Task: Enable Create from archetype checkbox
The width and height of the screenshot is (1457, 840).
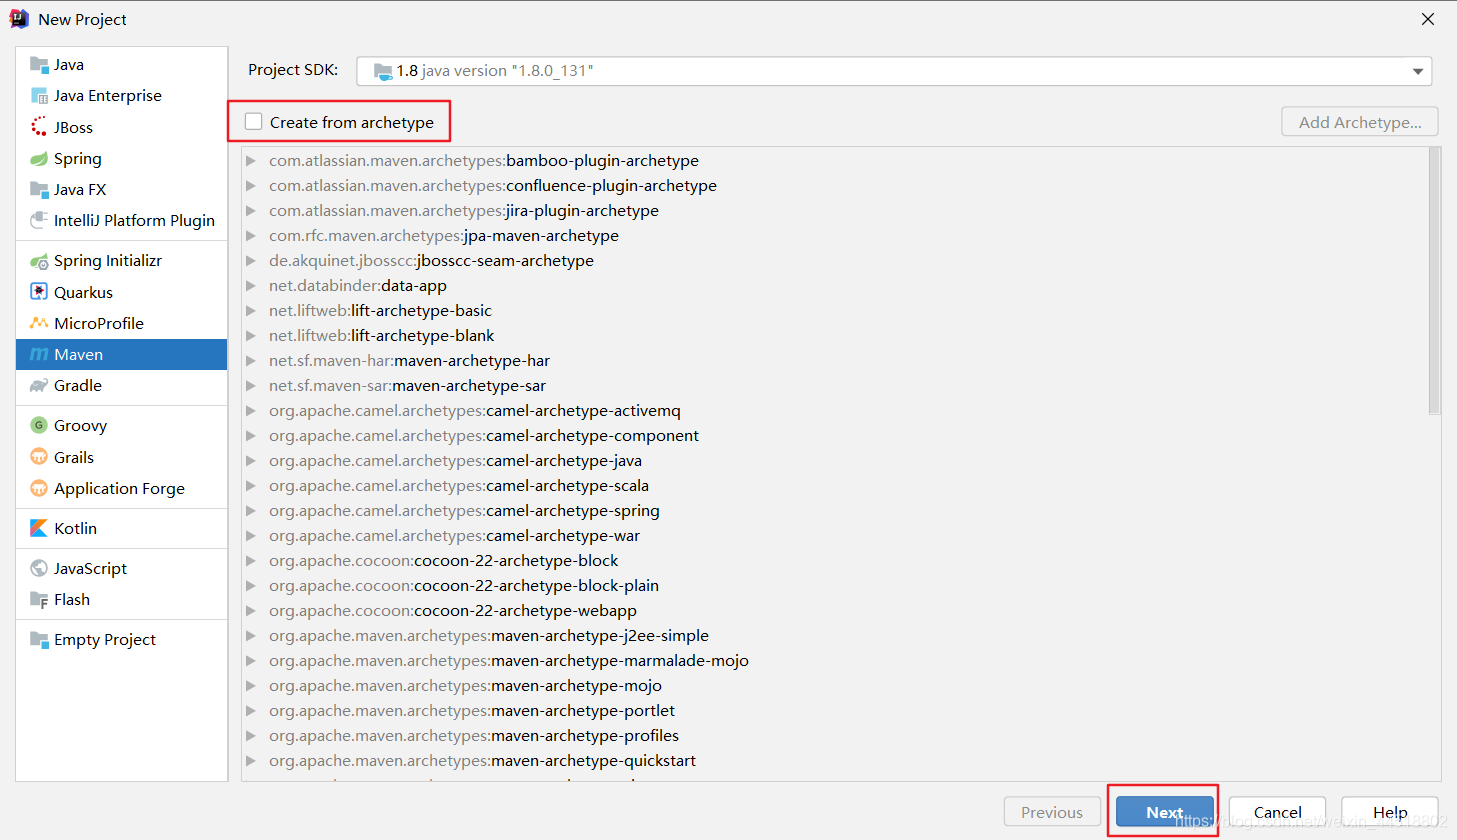Action: click(254, 122)
